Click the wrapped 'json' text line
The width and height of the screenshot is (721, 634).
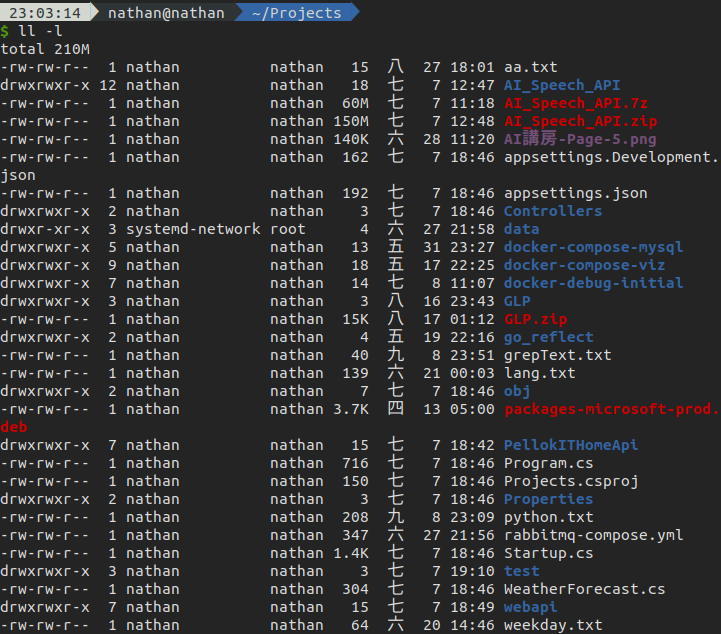18,175
